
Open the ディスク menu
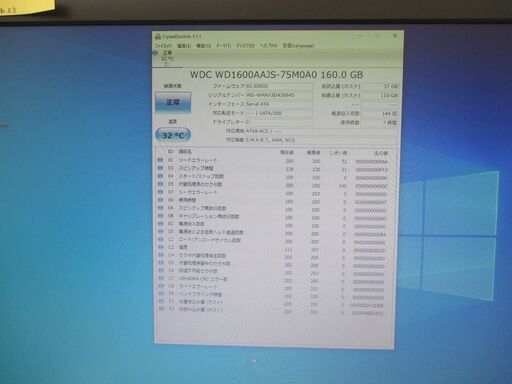245,46
